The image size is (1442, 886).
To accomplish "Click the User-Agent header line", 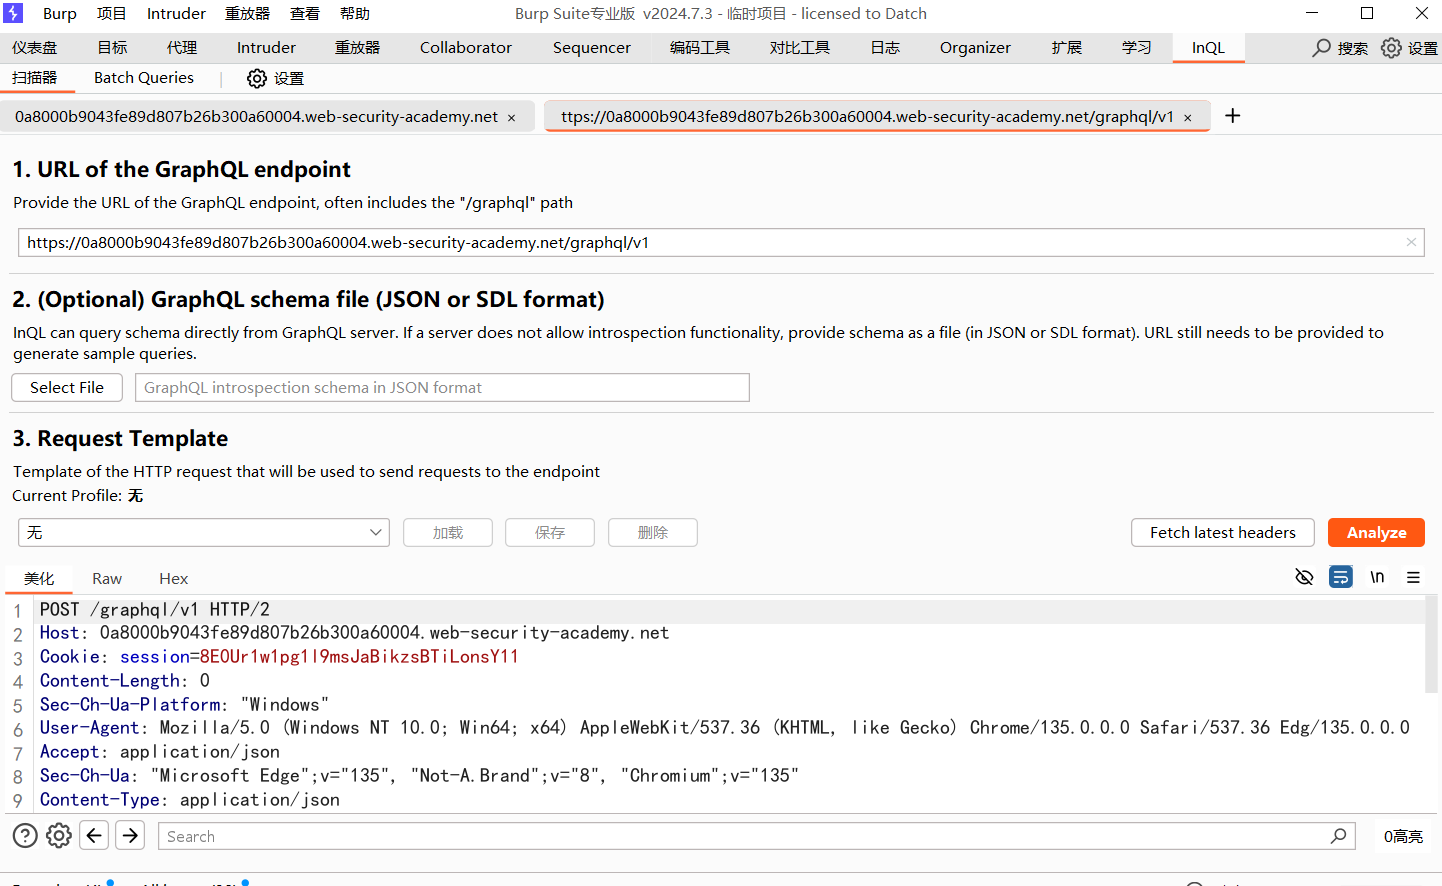I will click(725, 728).
